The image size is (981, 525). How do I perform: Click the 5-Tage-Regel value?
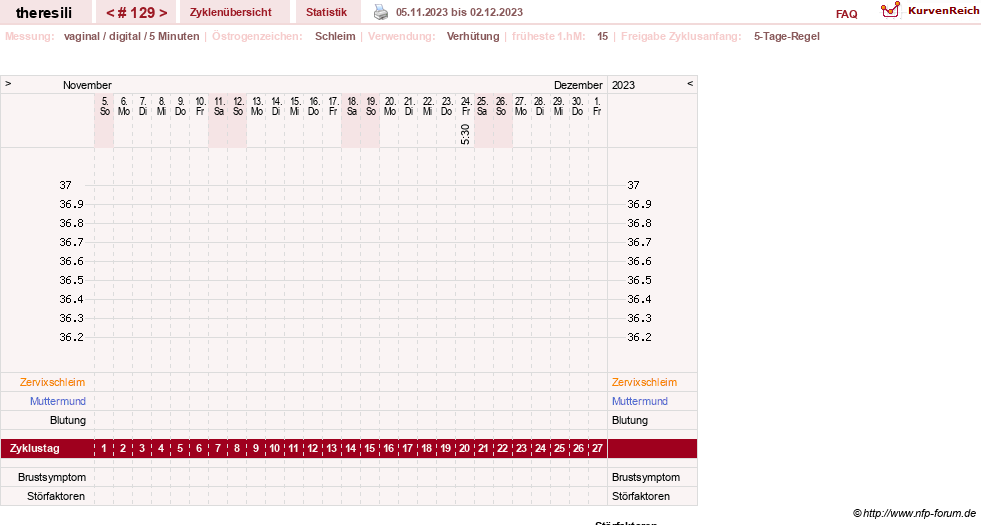(x=786, y=36)
